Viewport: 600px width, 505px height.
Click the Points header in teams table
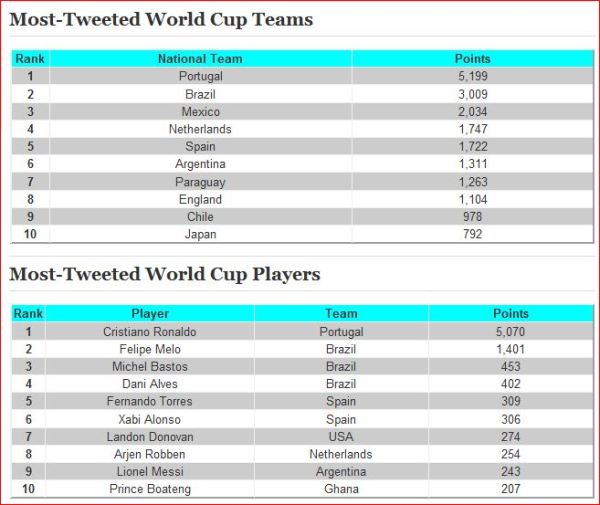tap(472, 59)
